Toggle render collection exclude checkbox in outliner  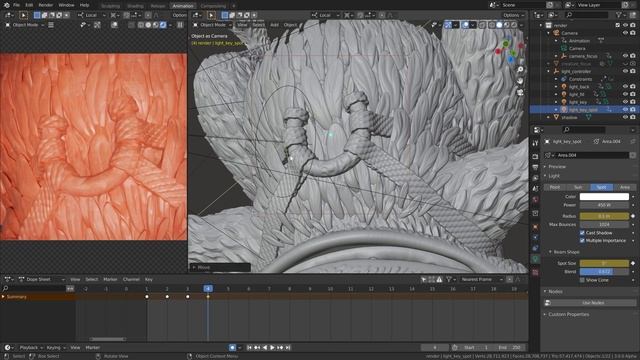[618, 25]
